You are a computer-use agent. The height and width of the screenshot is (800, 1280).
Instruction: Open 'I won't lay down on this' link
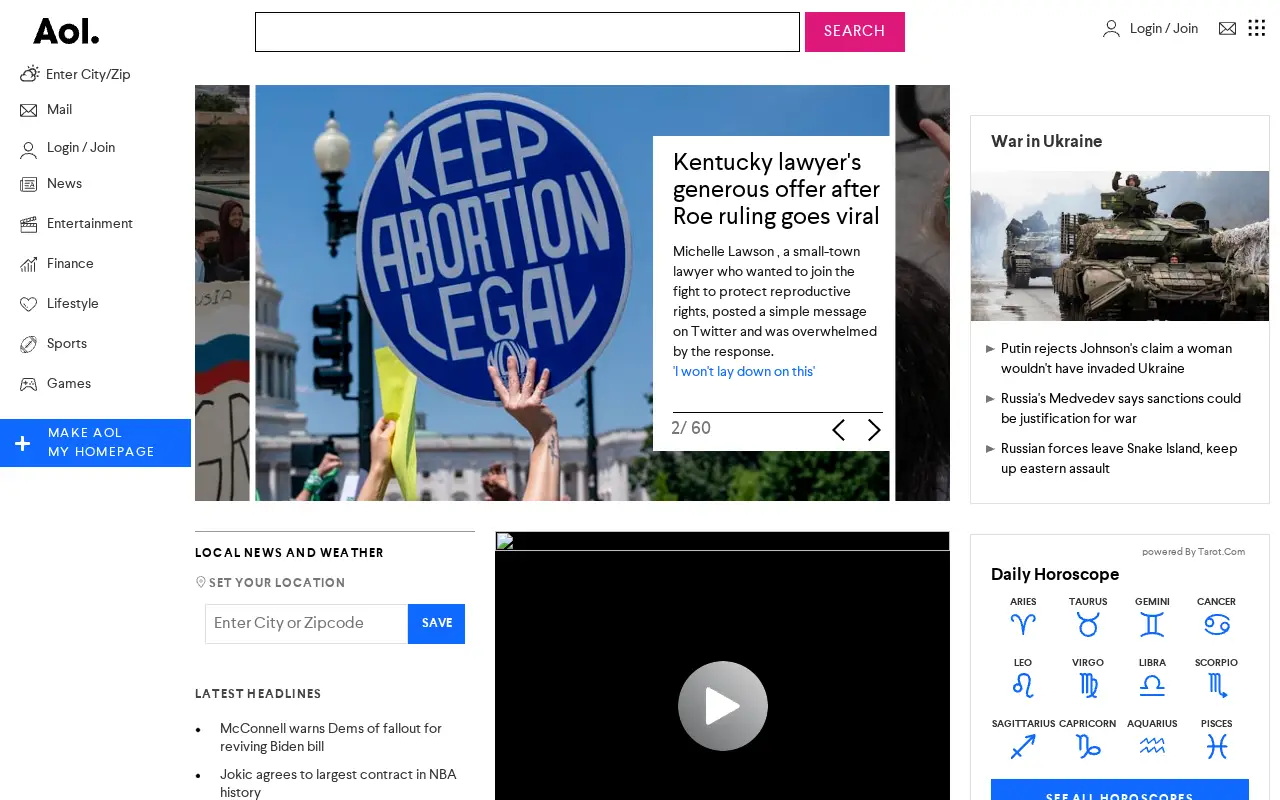coord(744,372)
